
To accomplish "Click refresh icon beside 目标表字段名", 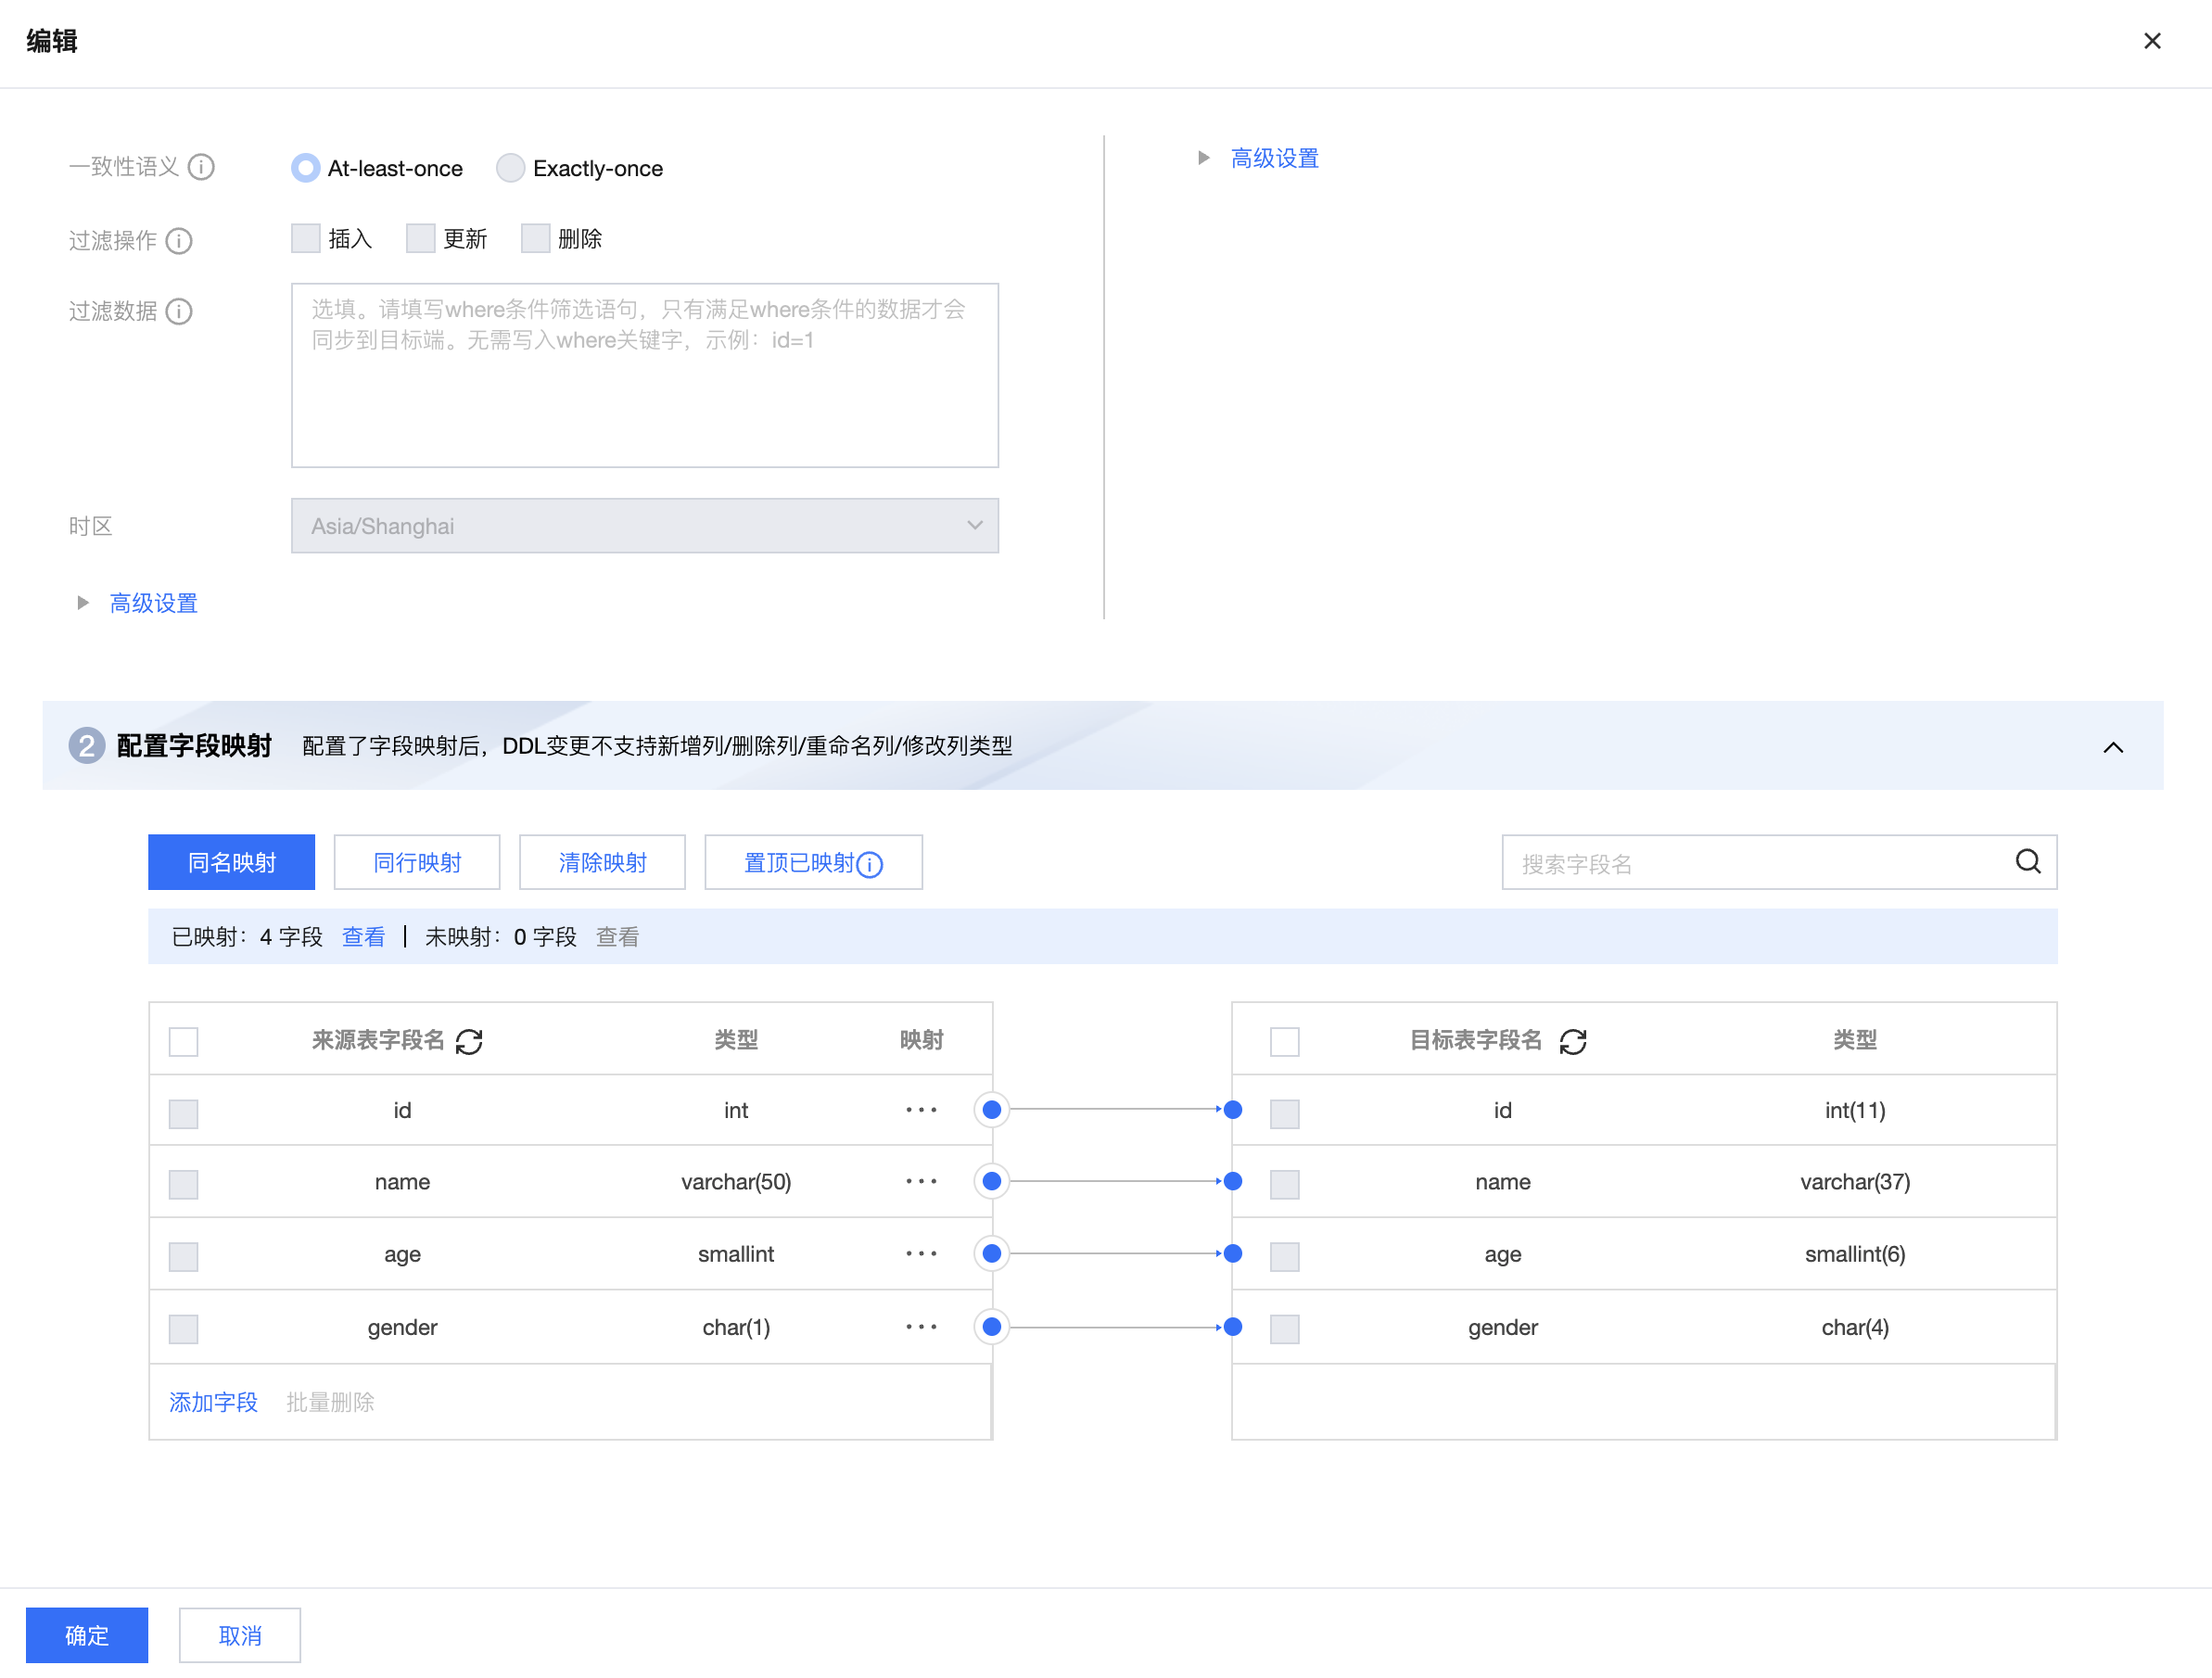I will click(1572, 1041).
